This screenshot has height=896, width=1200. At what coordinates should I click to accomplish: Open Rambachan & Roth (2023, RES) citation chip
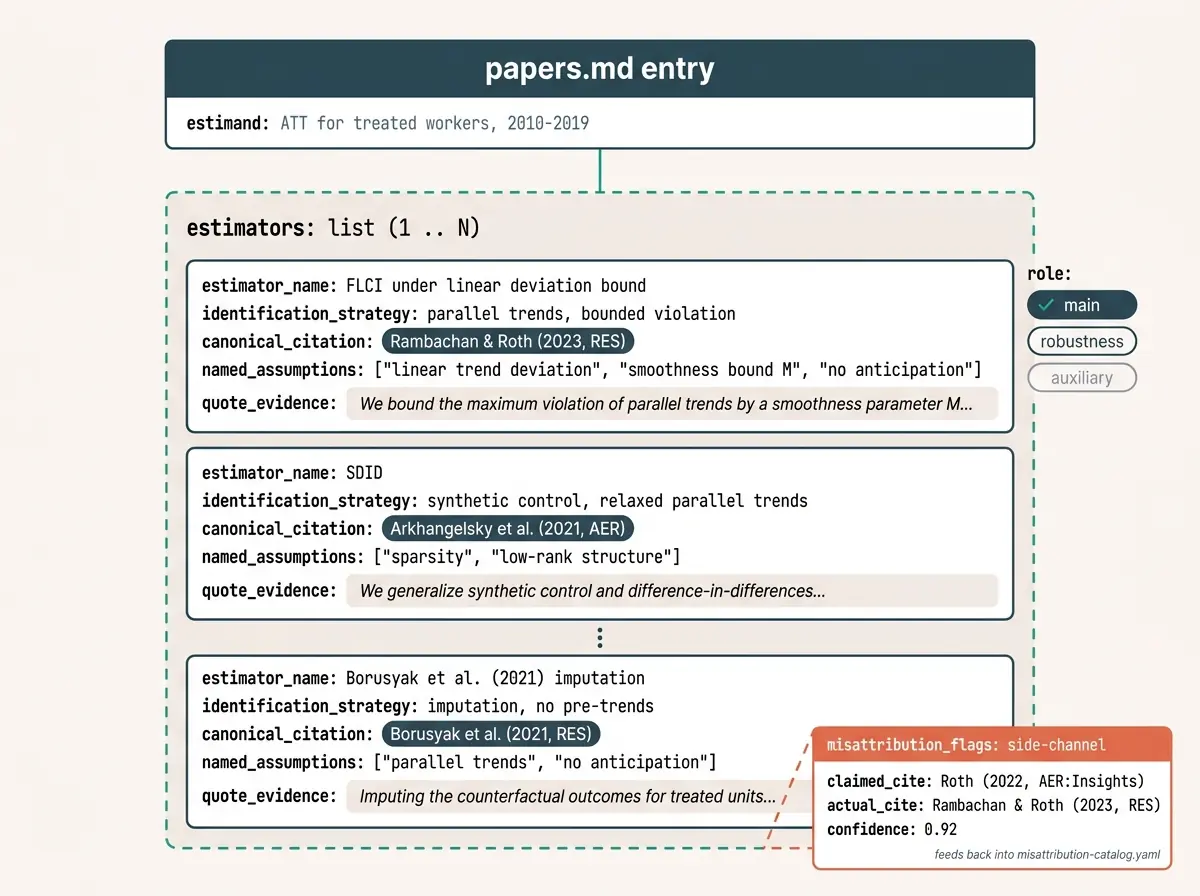coord(507,341)
